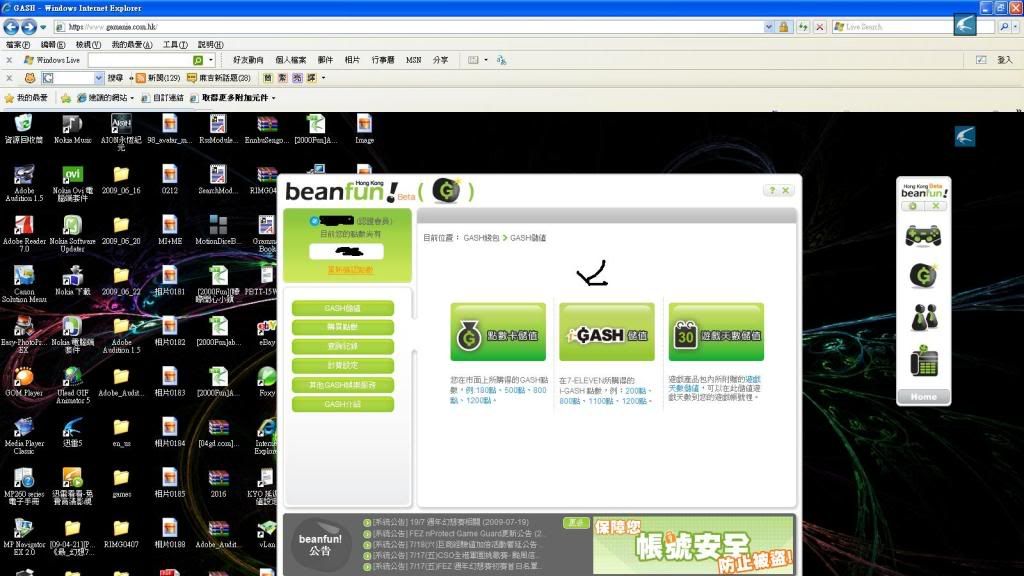Click the game controller icon in beanfun sidebar

pos(923,236)
